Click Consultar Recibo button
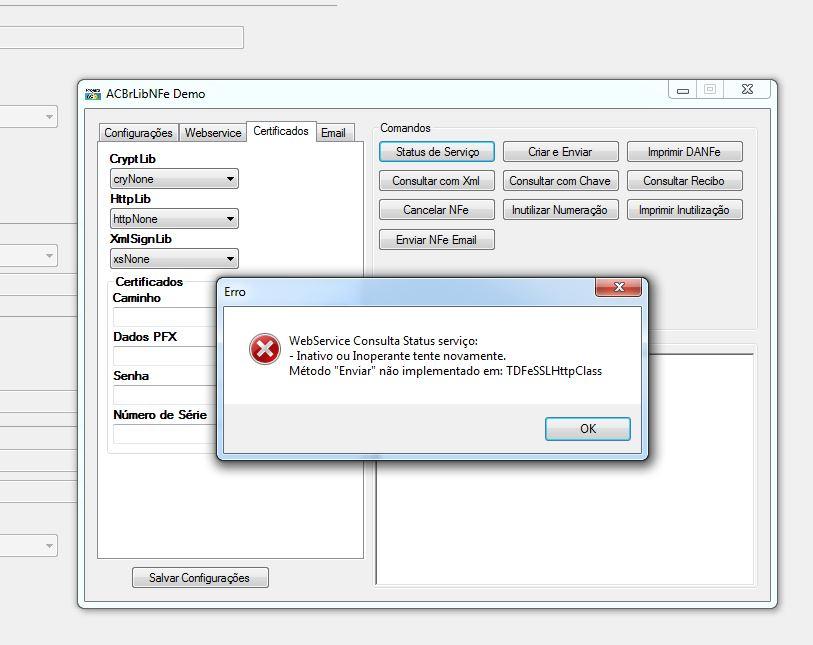Screen dimensions: 813x645 click(684, 181)
